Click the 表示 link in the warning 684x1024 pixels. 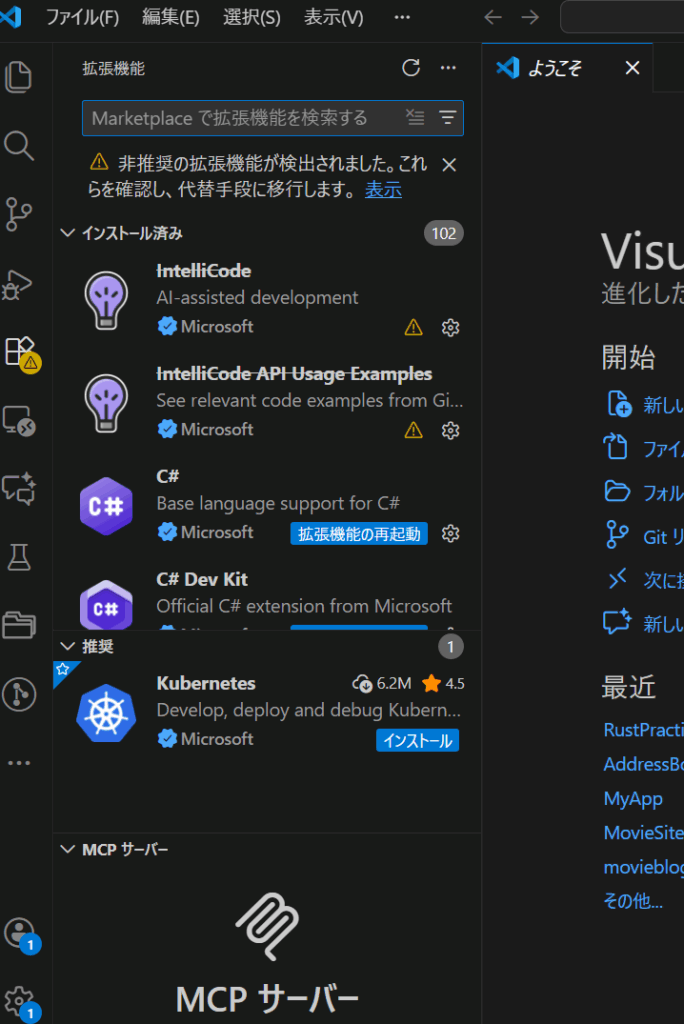(383, 190)
